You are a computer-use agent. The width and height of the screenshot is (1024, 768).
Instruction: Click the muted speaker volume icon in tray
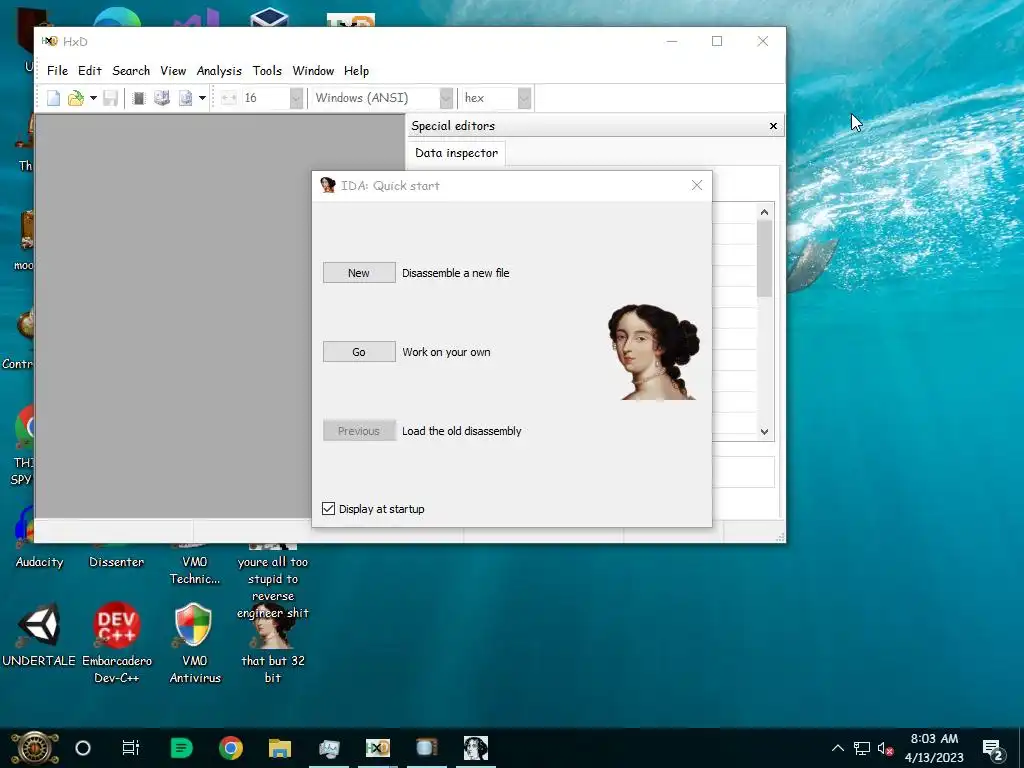[886, 748]
